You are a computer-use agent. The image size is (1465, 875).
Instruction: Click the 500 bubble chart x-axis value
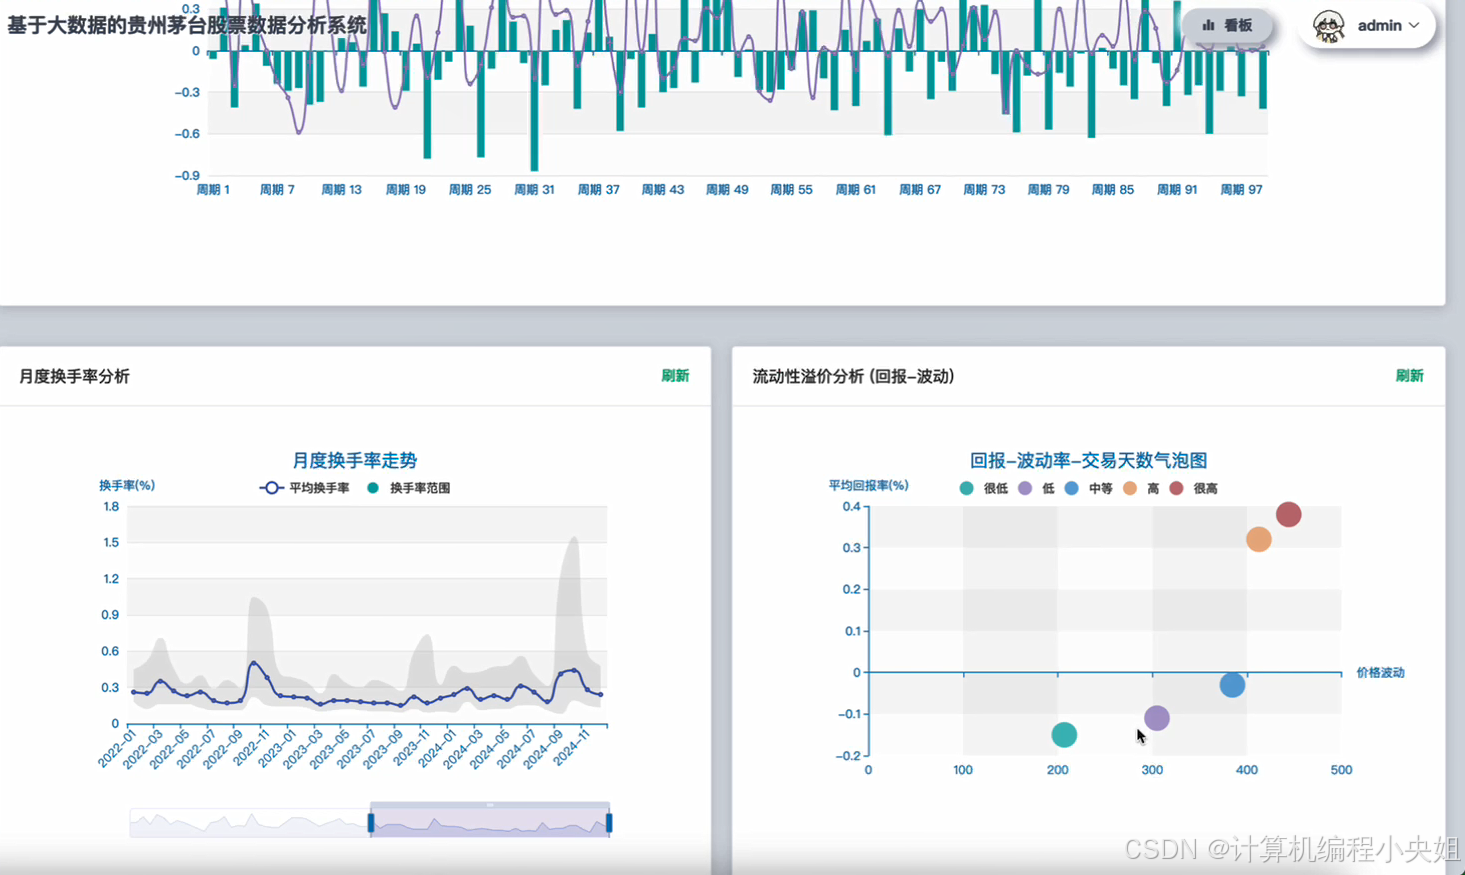point(1341,770)
